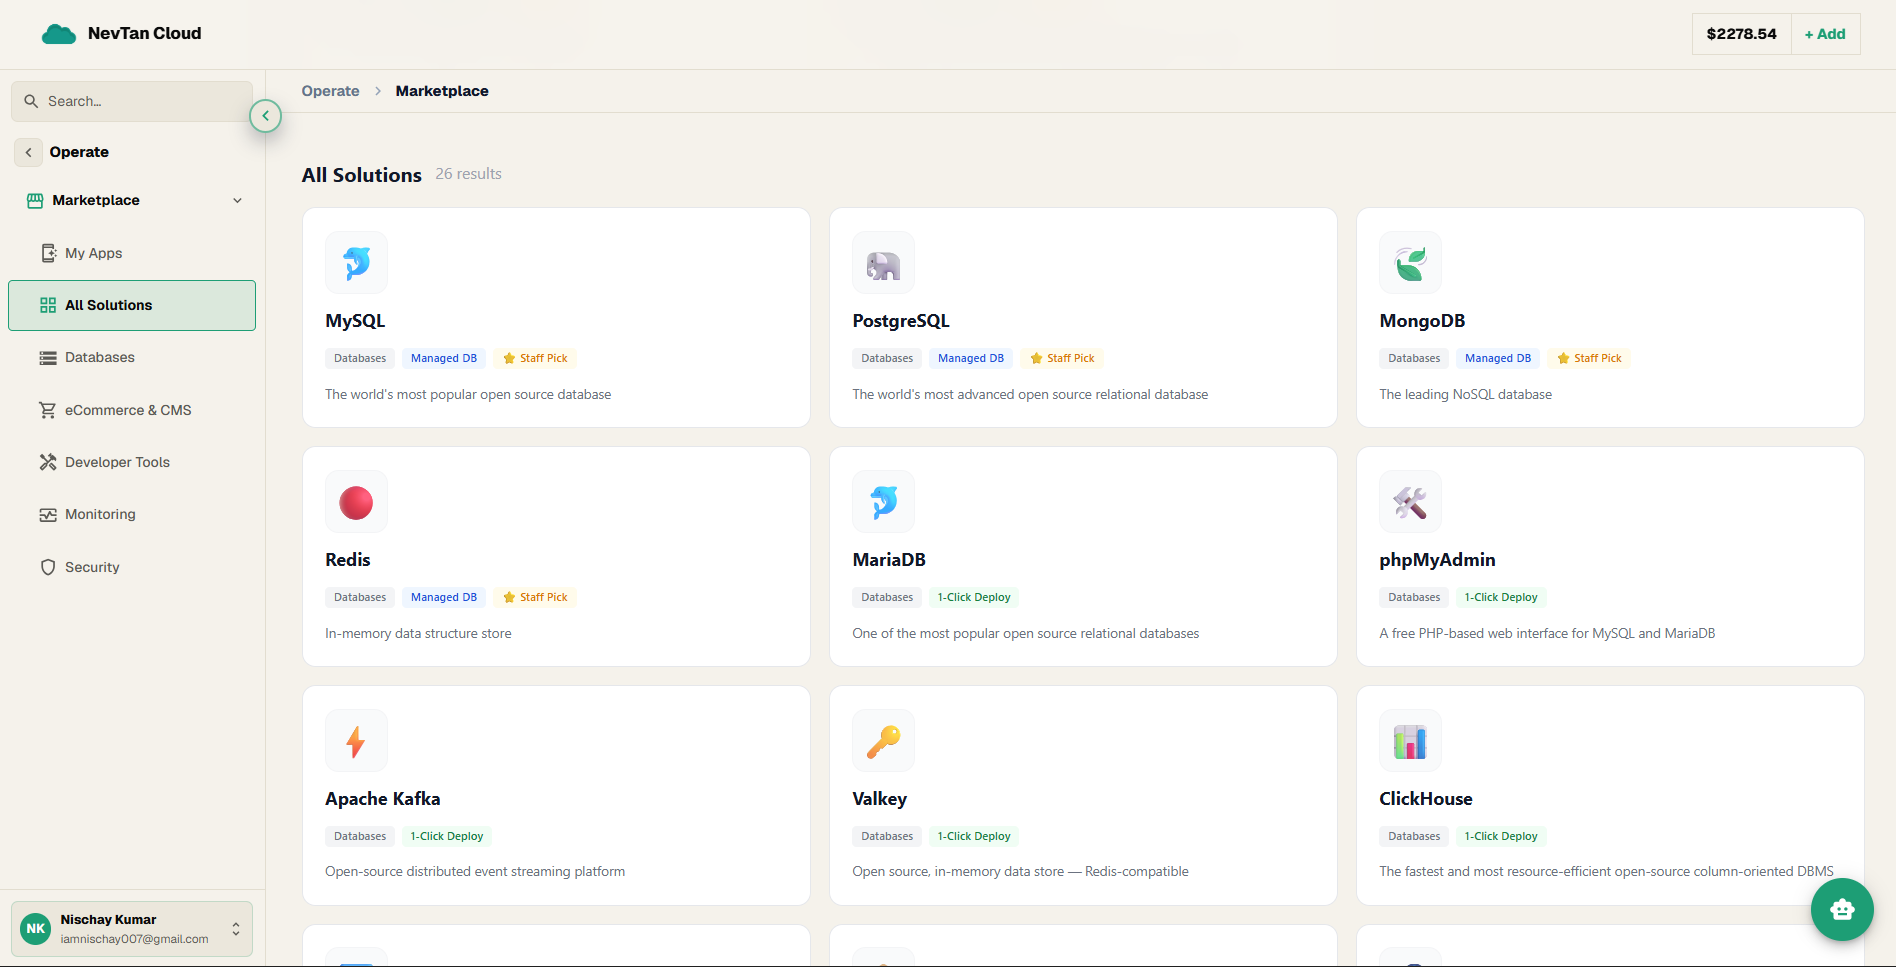Click the MySQL dolphin icon
This screenshot has height=967, width=1896.
pyautogui.click(x=356, y=263)
